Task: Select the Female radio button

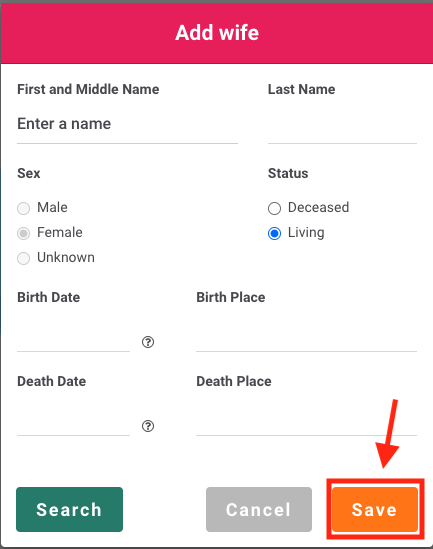Action: [23, 233]
